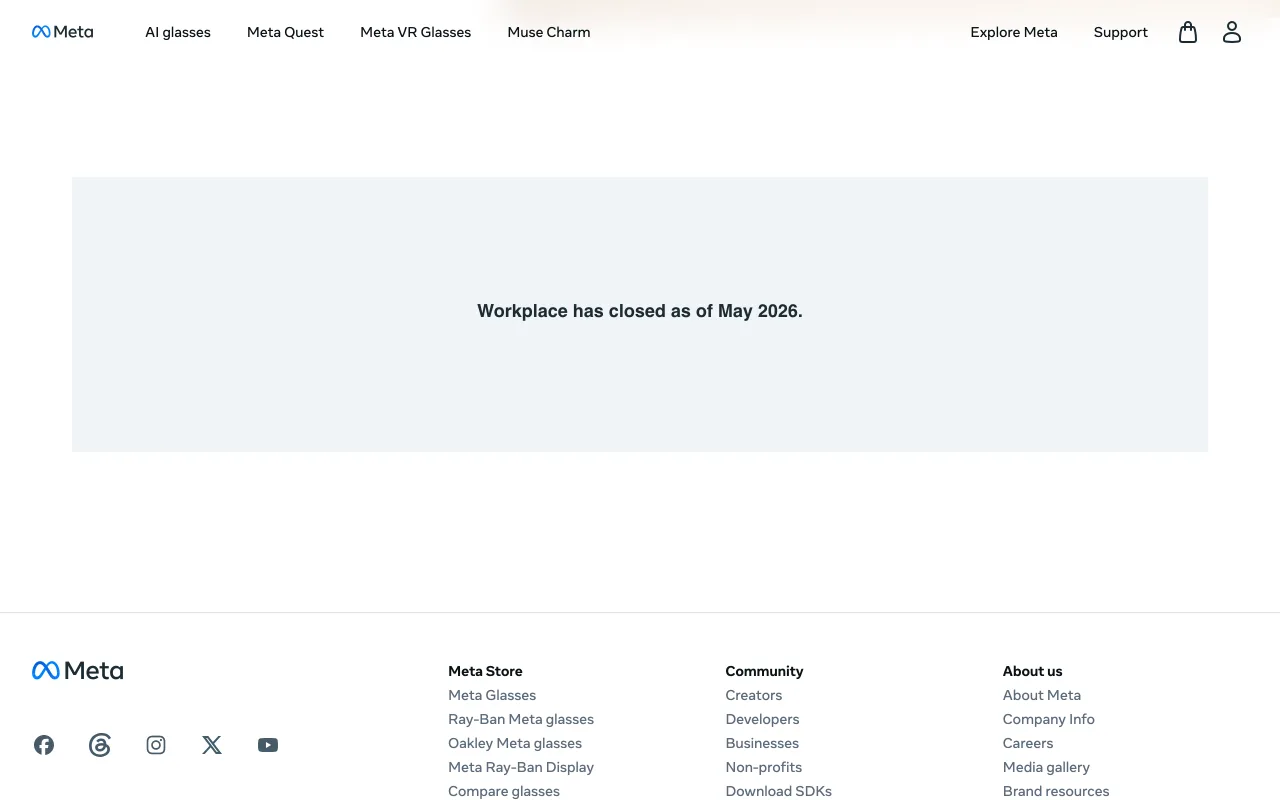Open the Developers community link

762,719
